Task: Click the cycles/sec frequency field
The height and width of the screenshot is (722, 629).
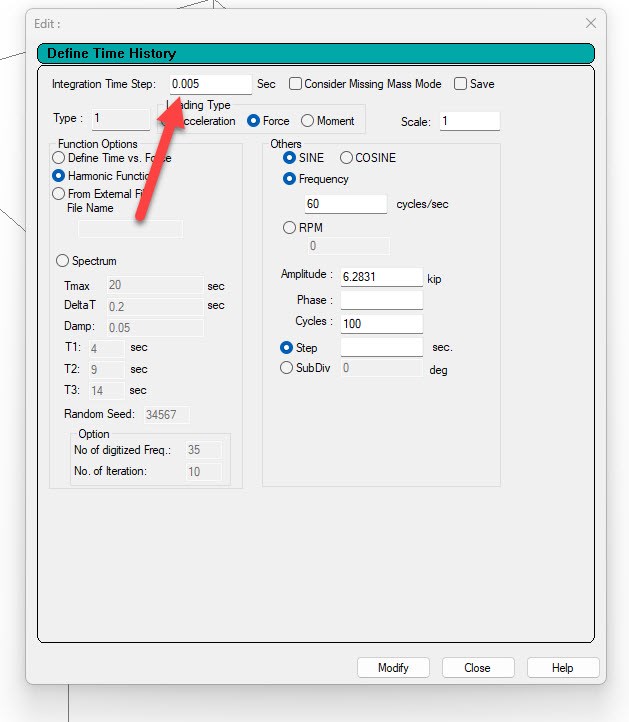Action: (x=345, y=204)
